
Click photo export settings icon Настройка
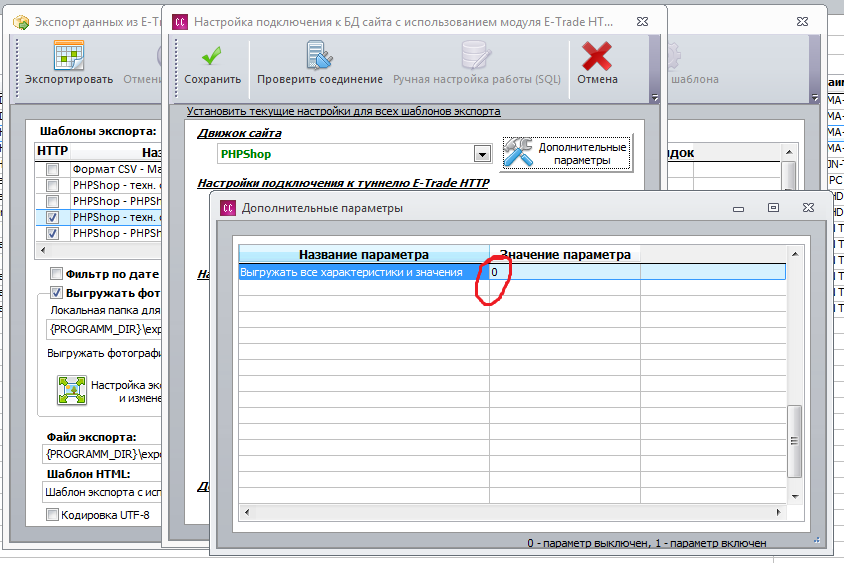click(72, 390)
